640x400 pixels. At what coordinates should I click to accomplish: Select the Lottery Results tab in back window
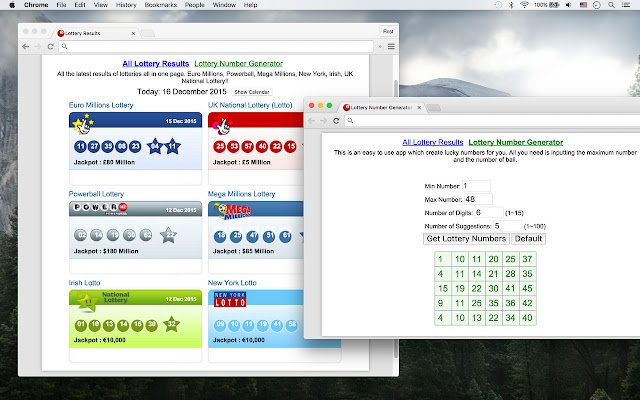(96, 33)
